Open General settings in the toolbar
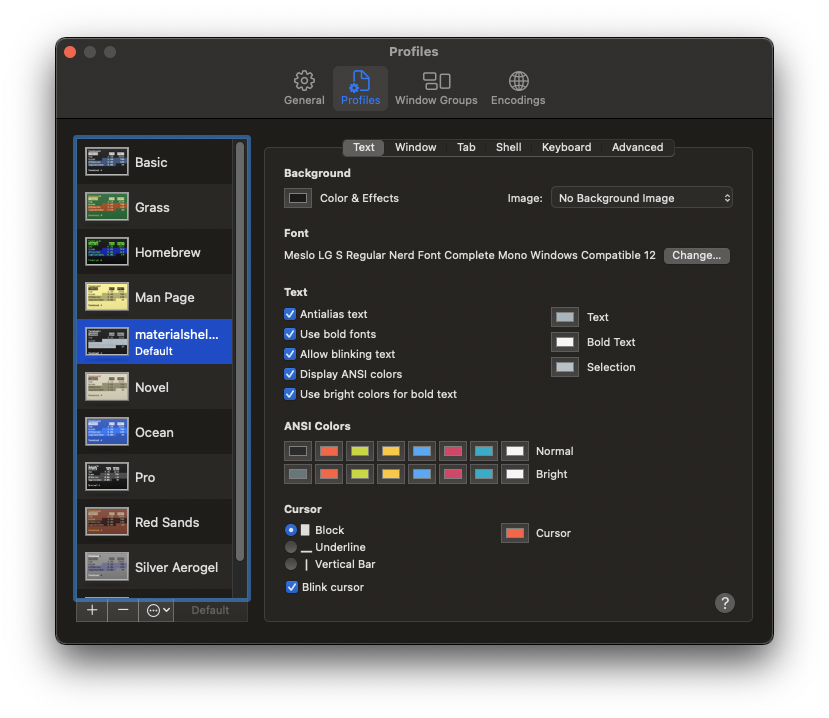 pyautogui.click(x=304, y=88)
